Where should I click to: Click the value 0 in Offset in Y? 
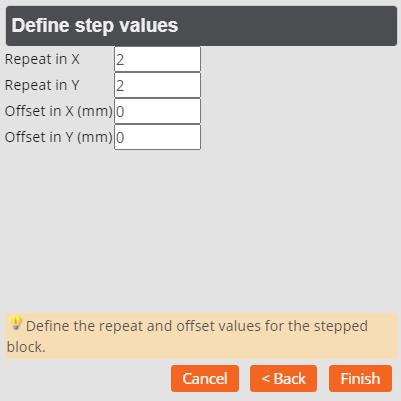(120, 138)
